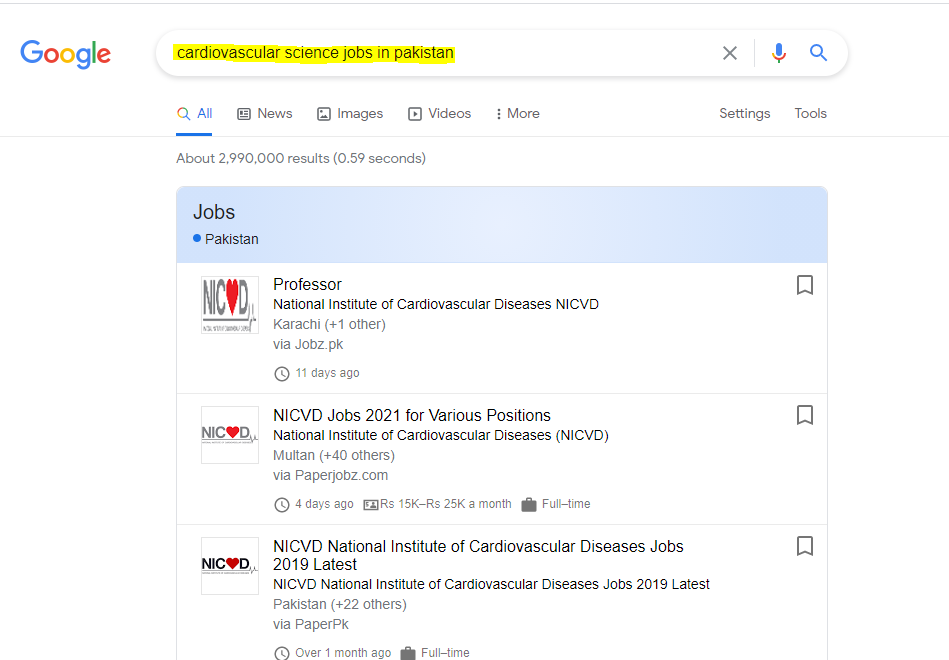The width and height of the screenshot is (949, 660).
Task: Click the clock icon beside 11 days ago
Action: click(281, 374)
